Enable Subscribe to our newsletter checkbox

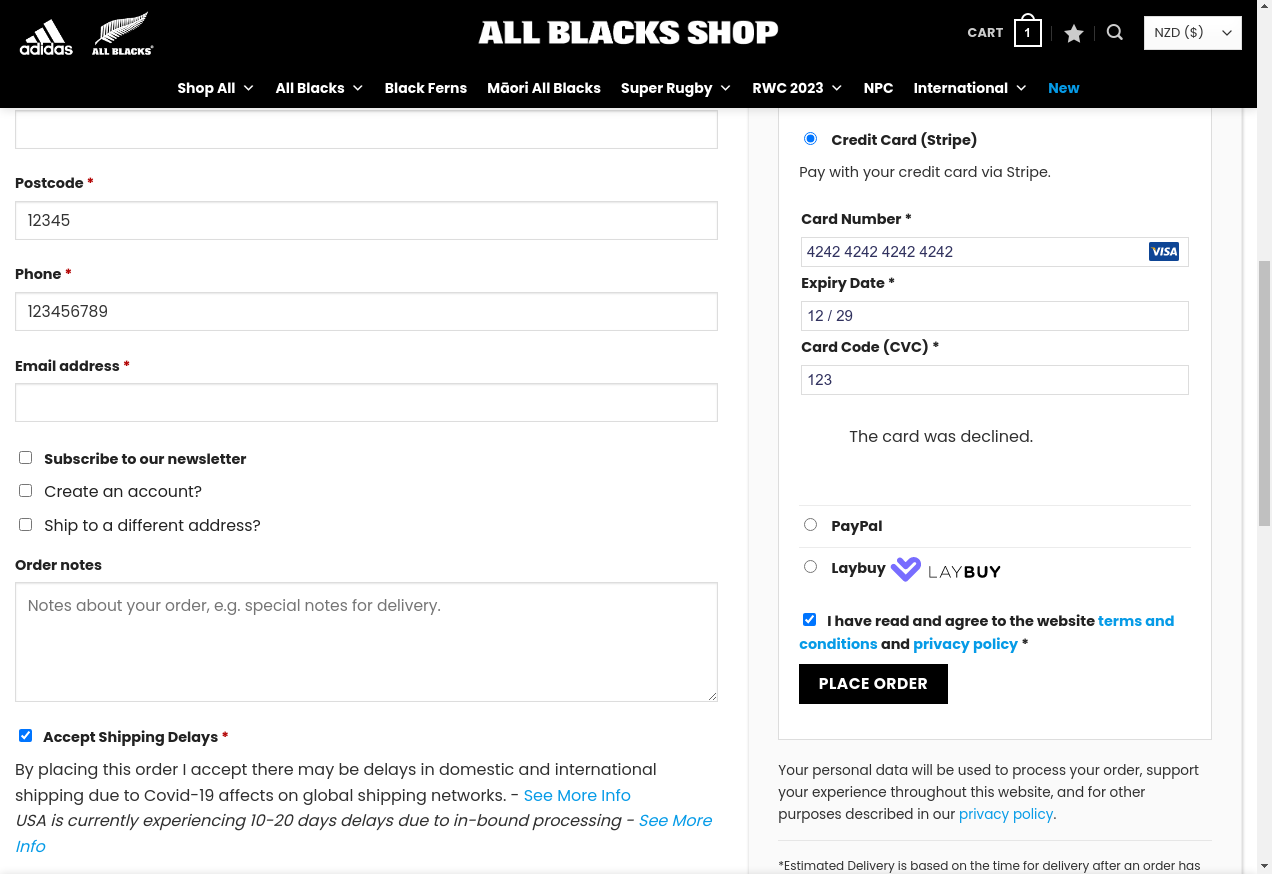click(26, 458)
